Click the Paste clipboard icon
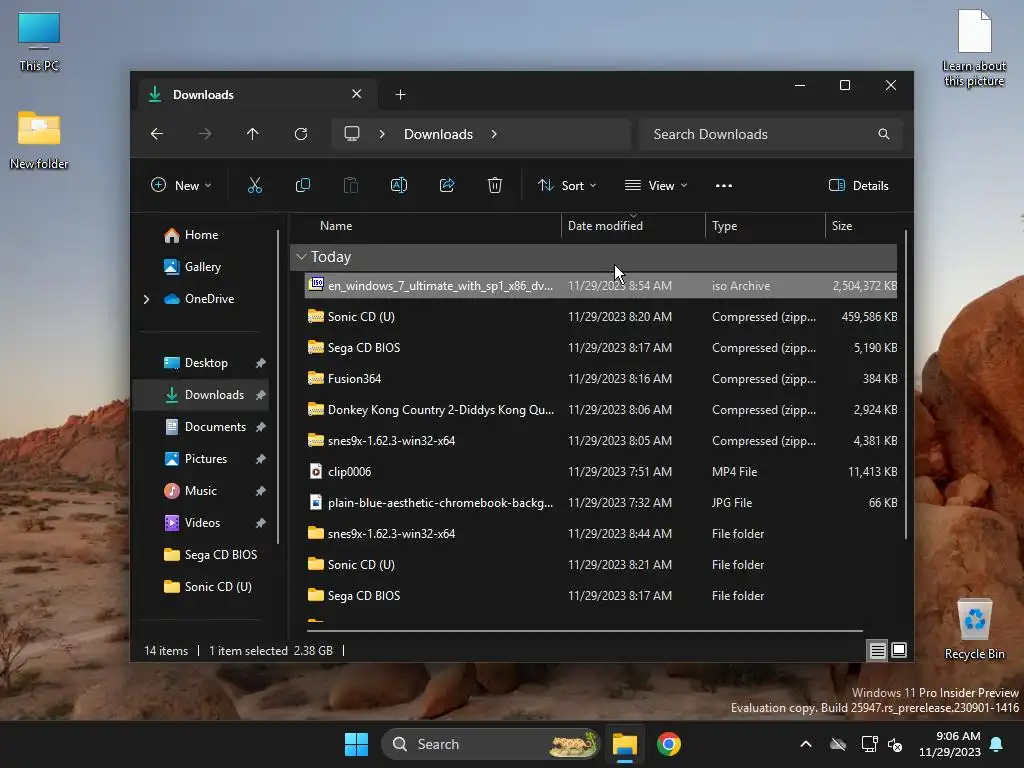The height and width of the screenshot is (768, 1024). [351, 185]
